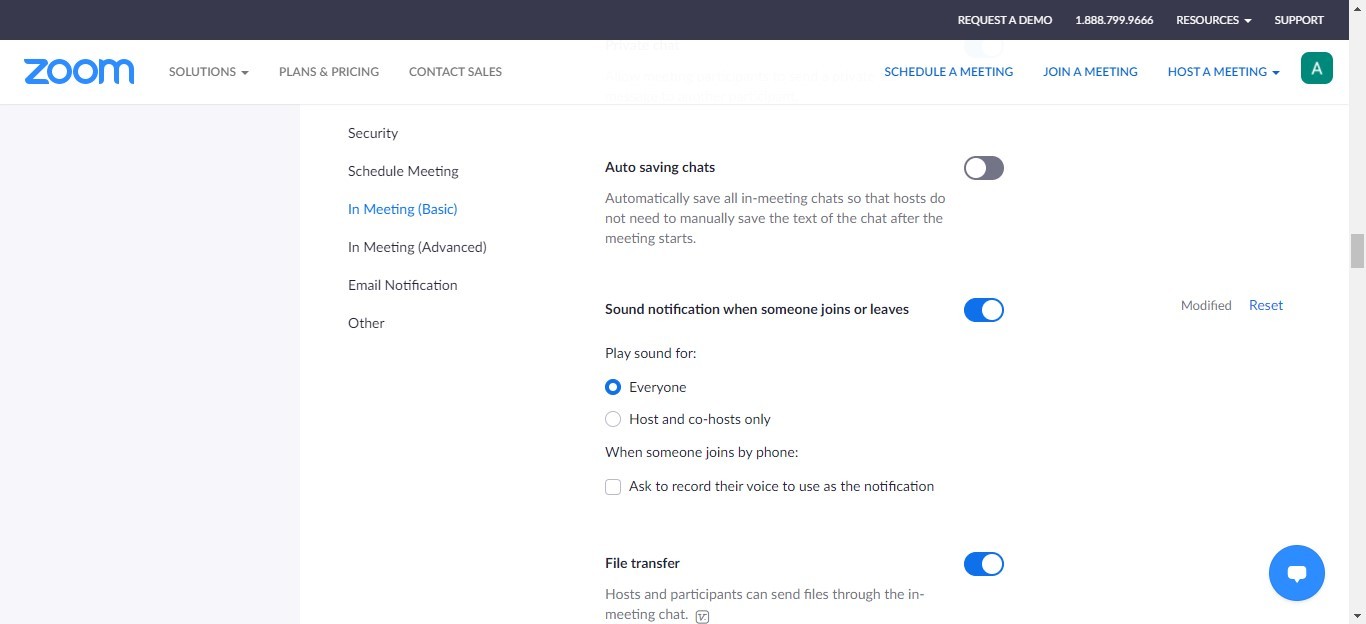The height and width of the screenshot is (624, 1366).
Task: Click the Zoom logo
Action: point(79,71)
